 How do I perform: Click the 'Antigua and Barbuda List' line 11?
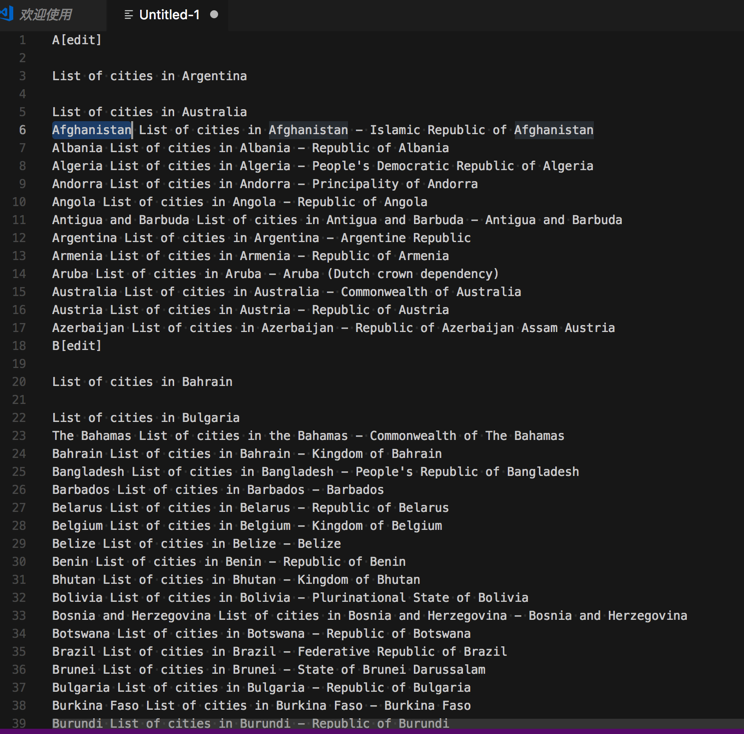click(337, 220)
